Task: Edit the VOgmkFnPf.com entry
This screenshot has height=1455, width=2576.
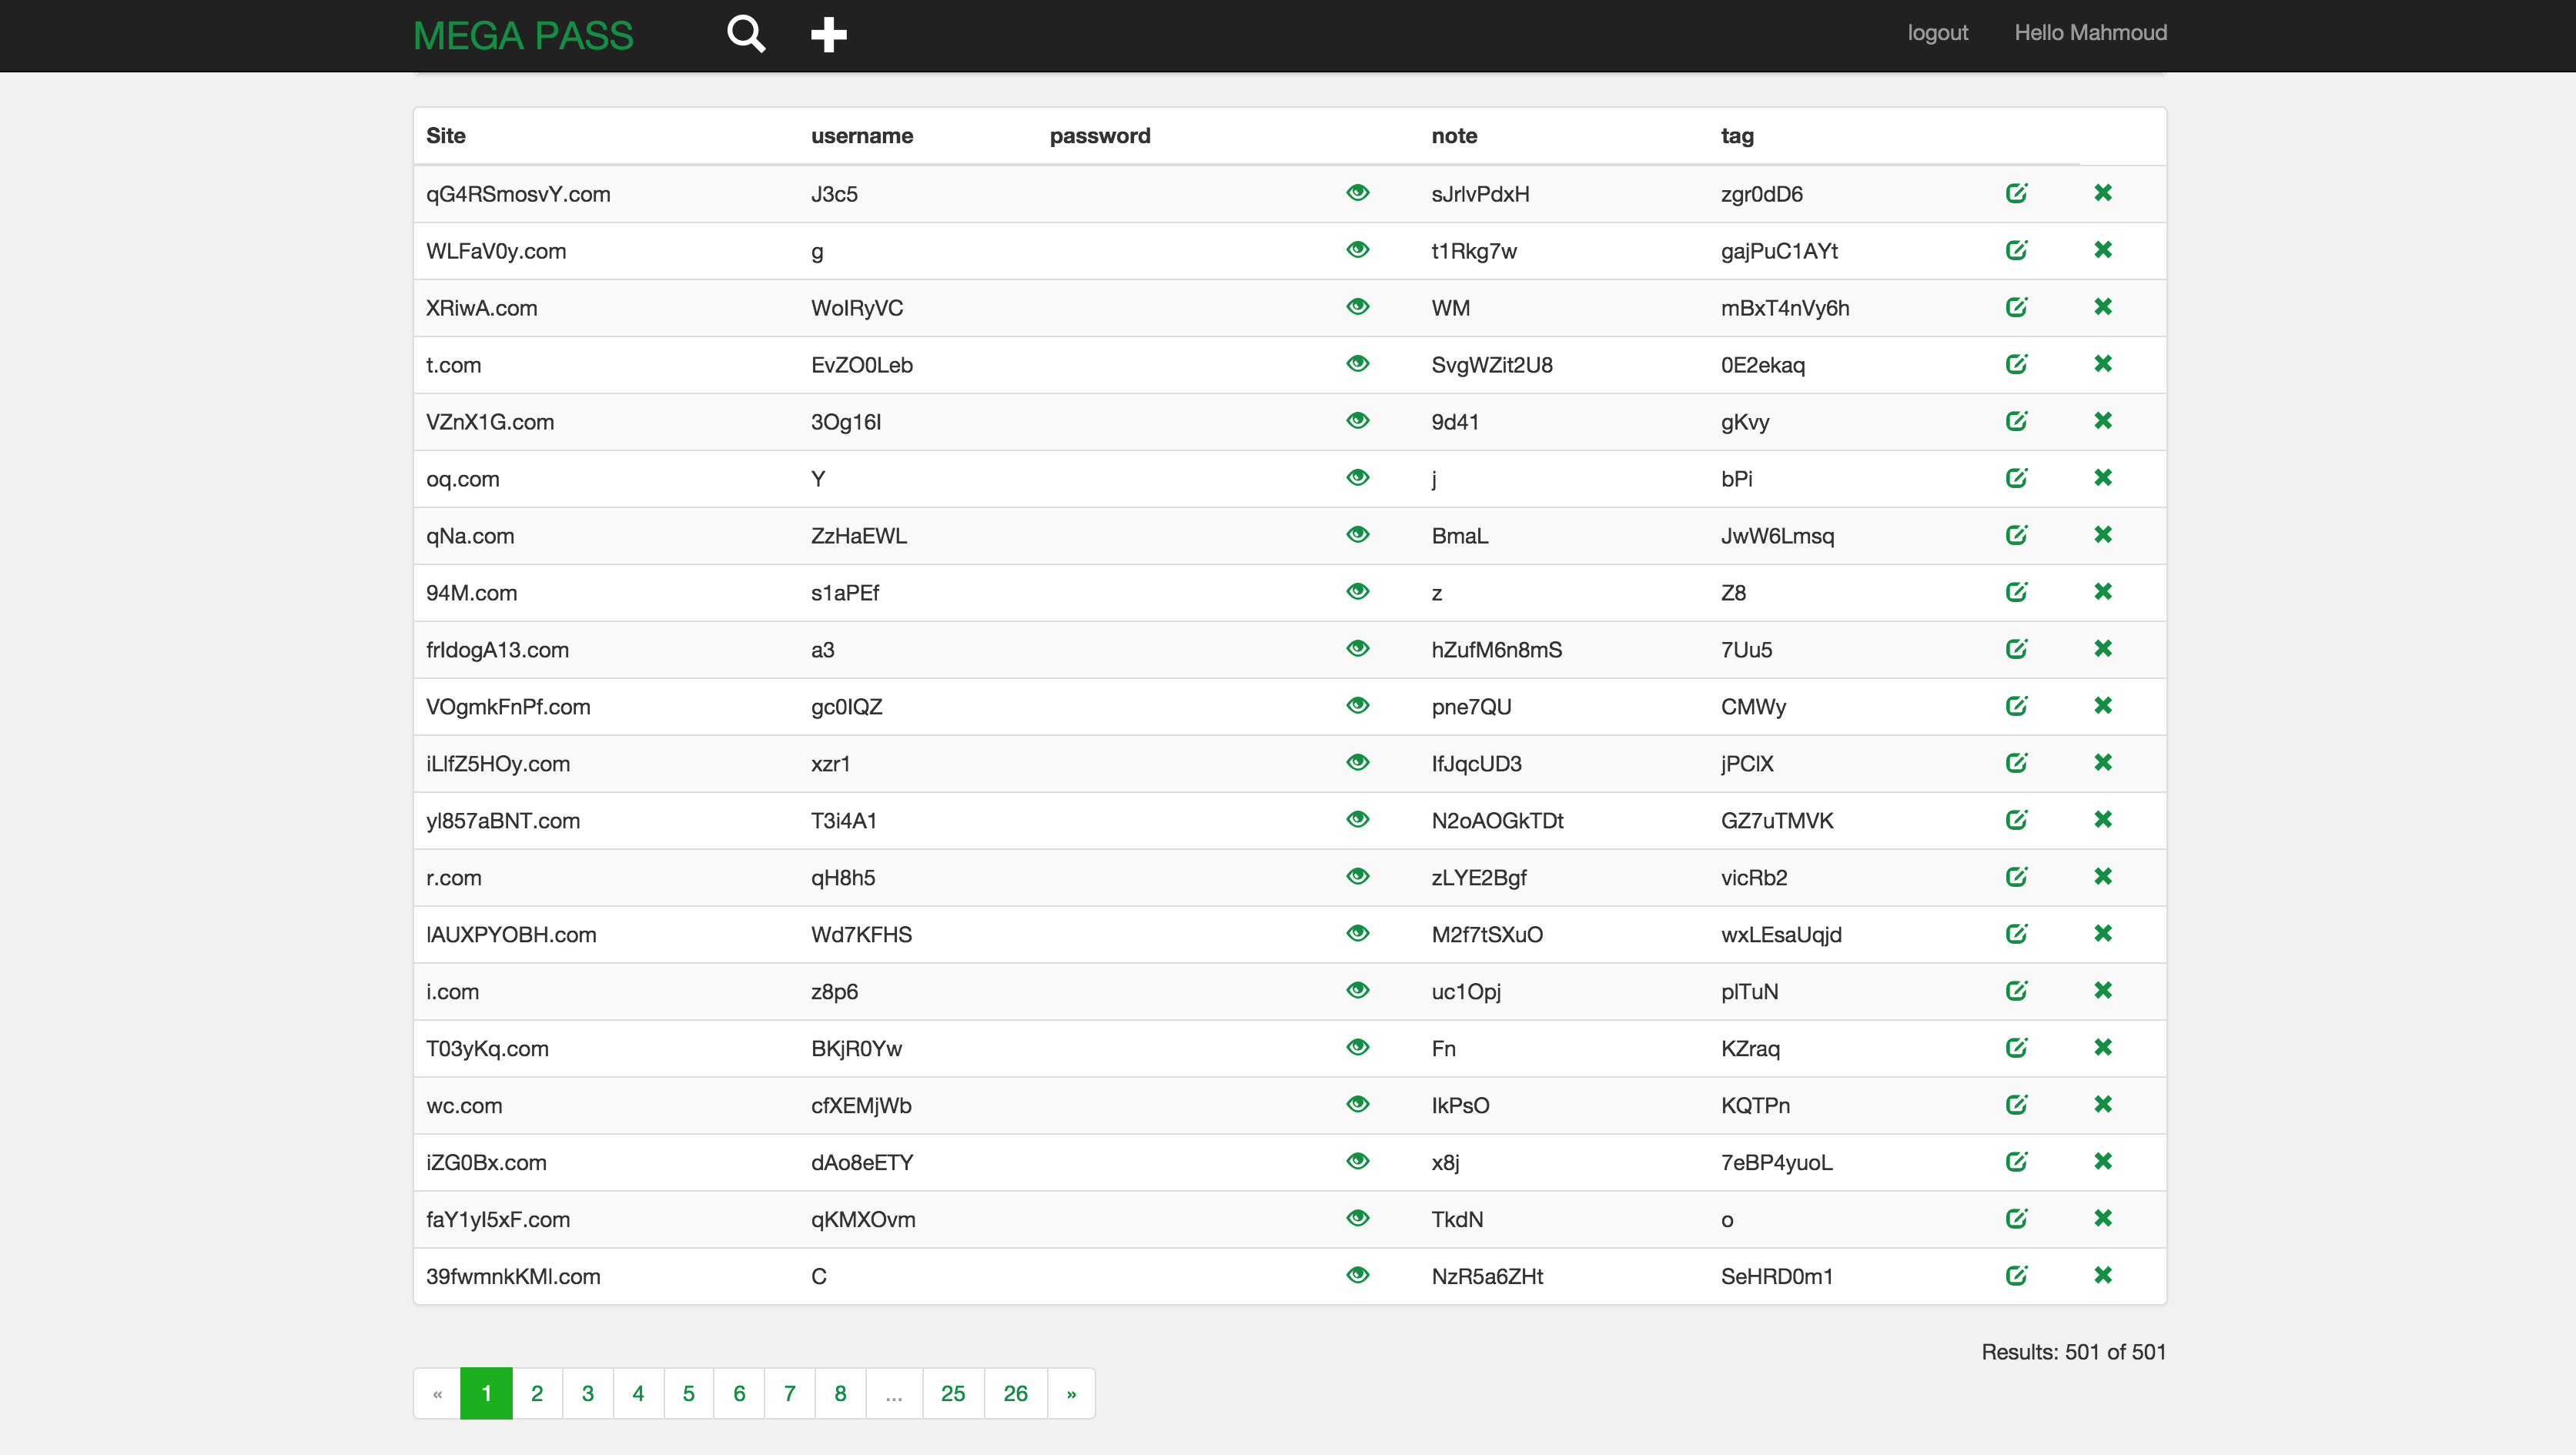Action: 2016,706
